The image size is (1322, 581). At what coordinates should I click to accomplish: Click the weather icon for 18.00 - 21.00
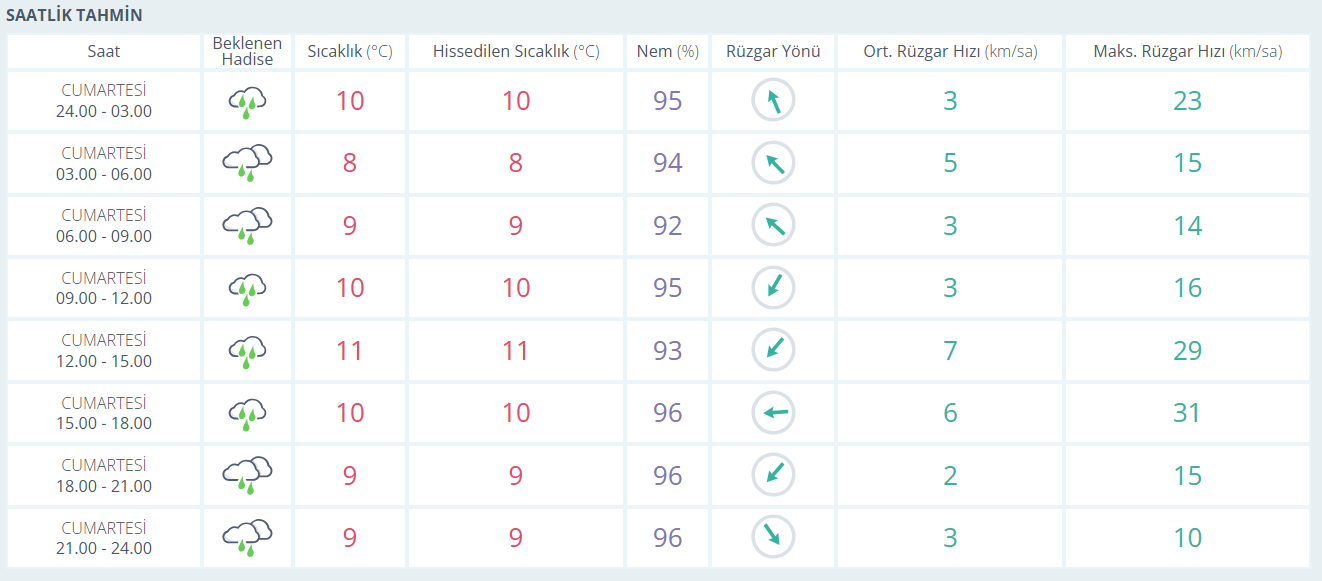[x=247, y=476]
